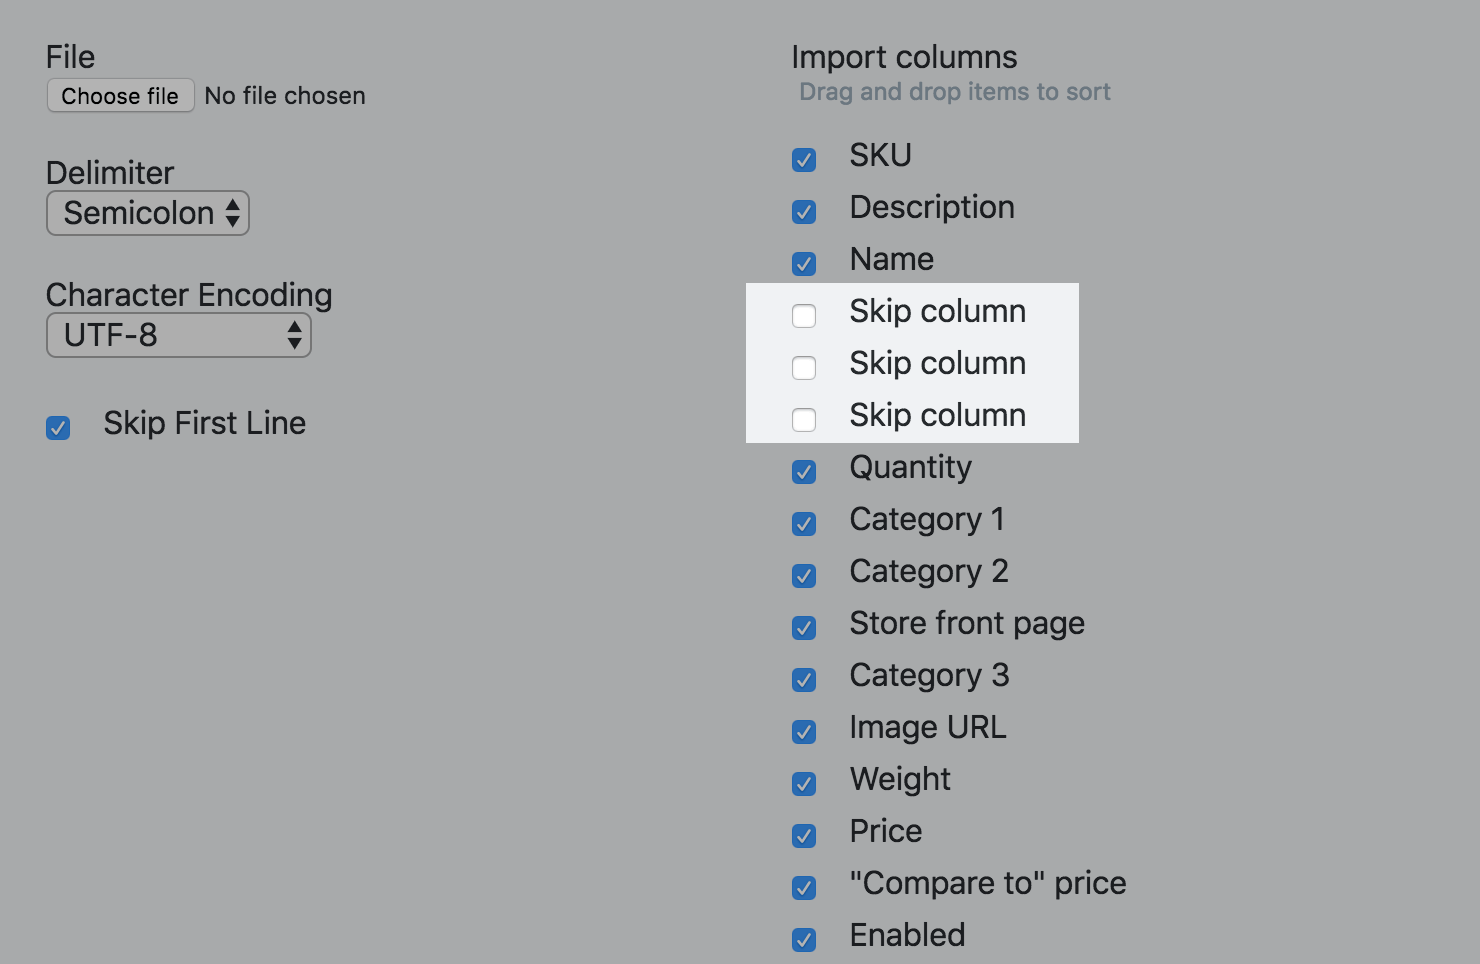
Task: Uncheck the "Compare to" price checkbox
Action: [804, 888]
